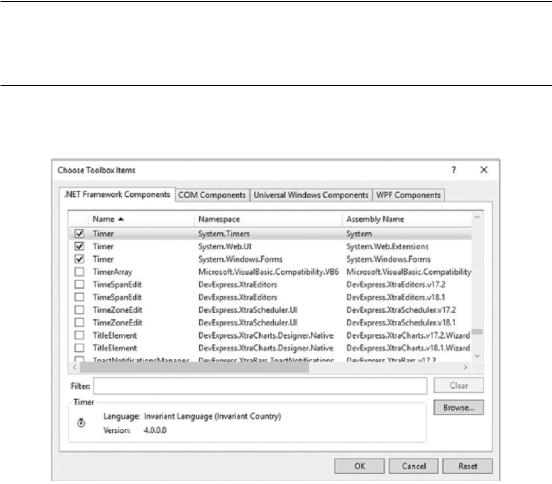Check TitleElement v17.2.Wizard checkbox
The width and height of the screenshot is (552, 484).
coord(80,335)
